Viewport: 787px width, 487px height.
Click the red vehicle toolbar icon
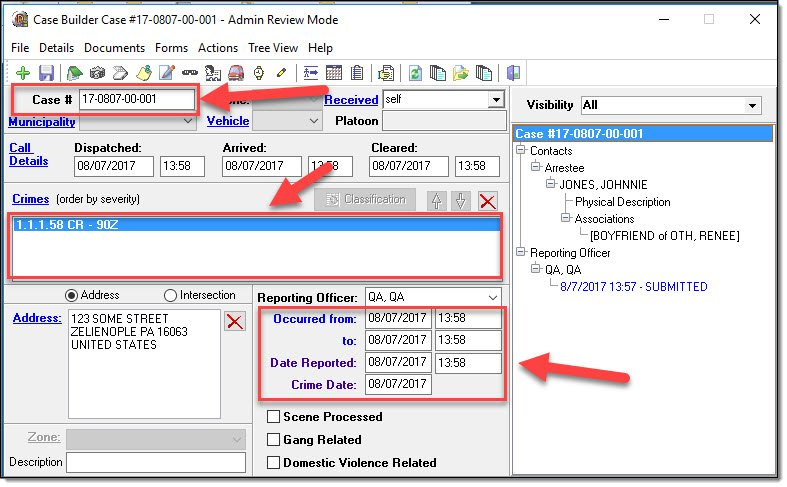236,73
